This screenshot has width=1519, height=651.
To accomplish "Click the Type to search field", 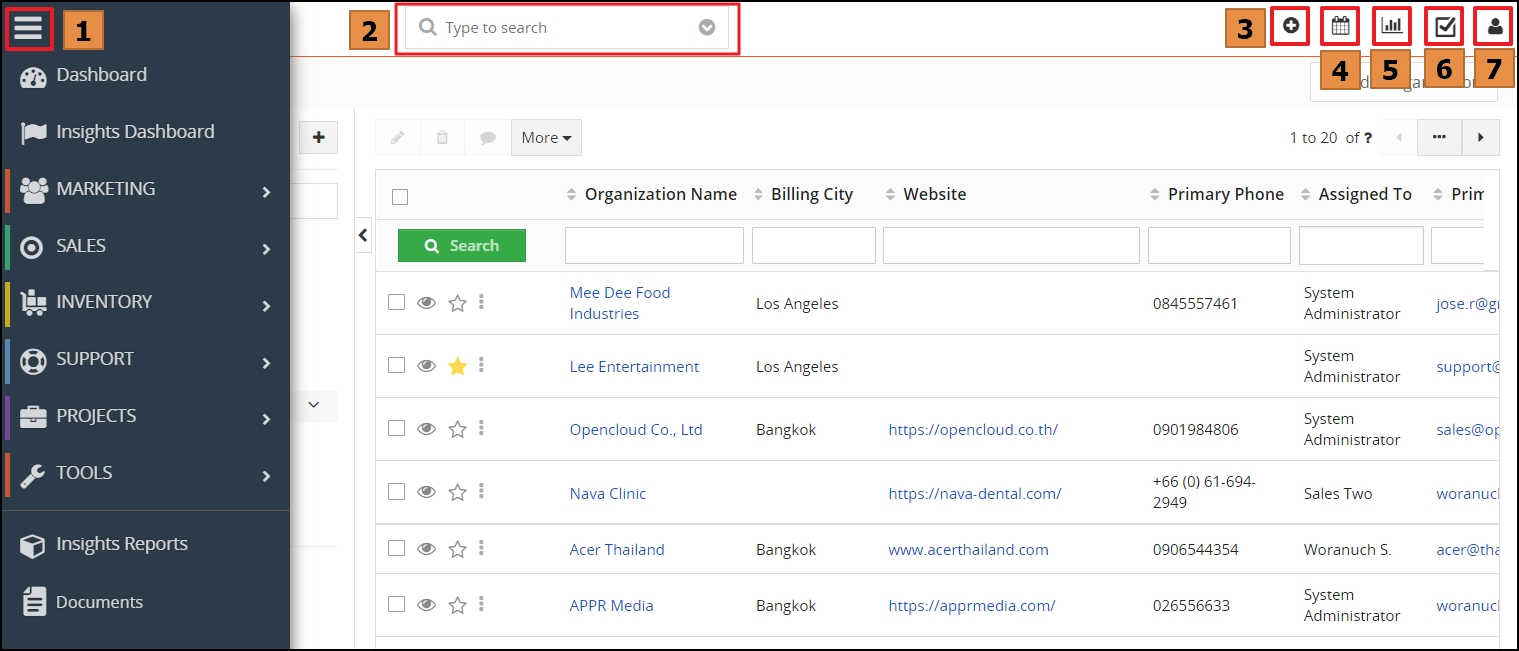I will pos(567,28).
